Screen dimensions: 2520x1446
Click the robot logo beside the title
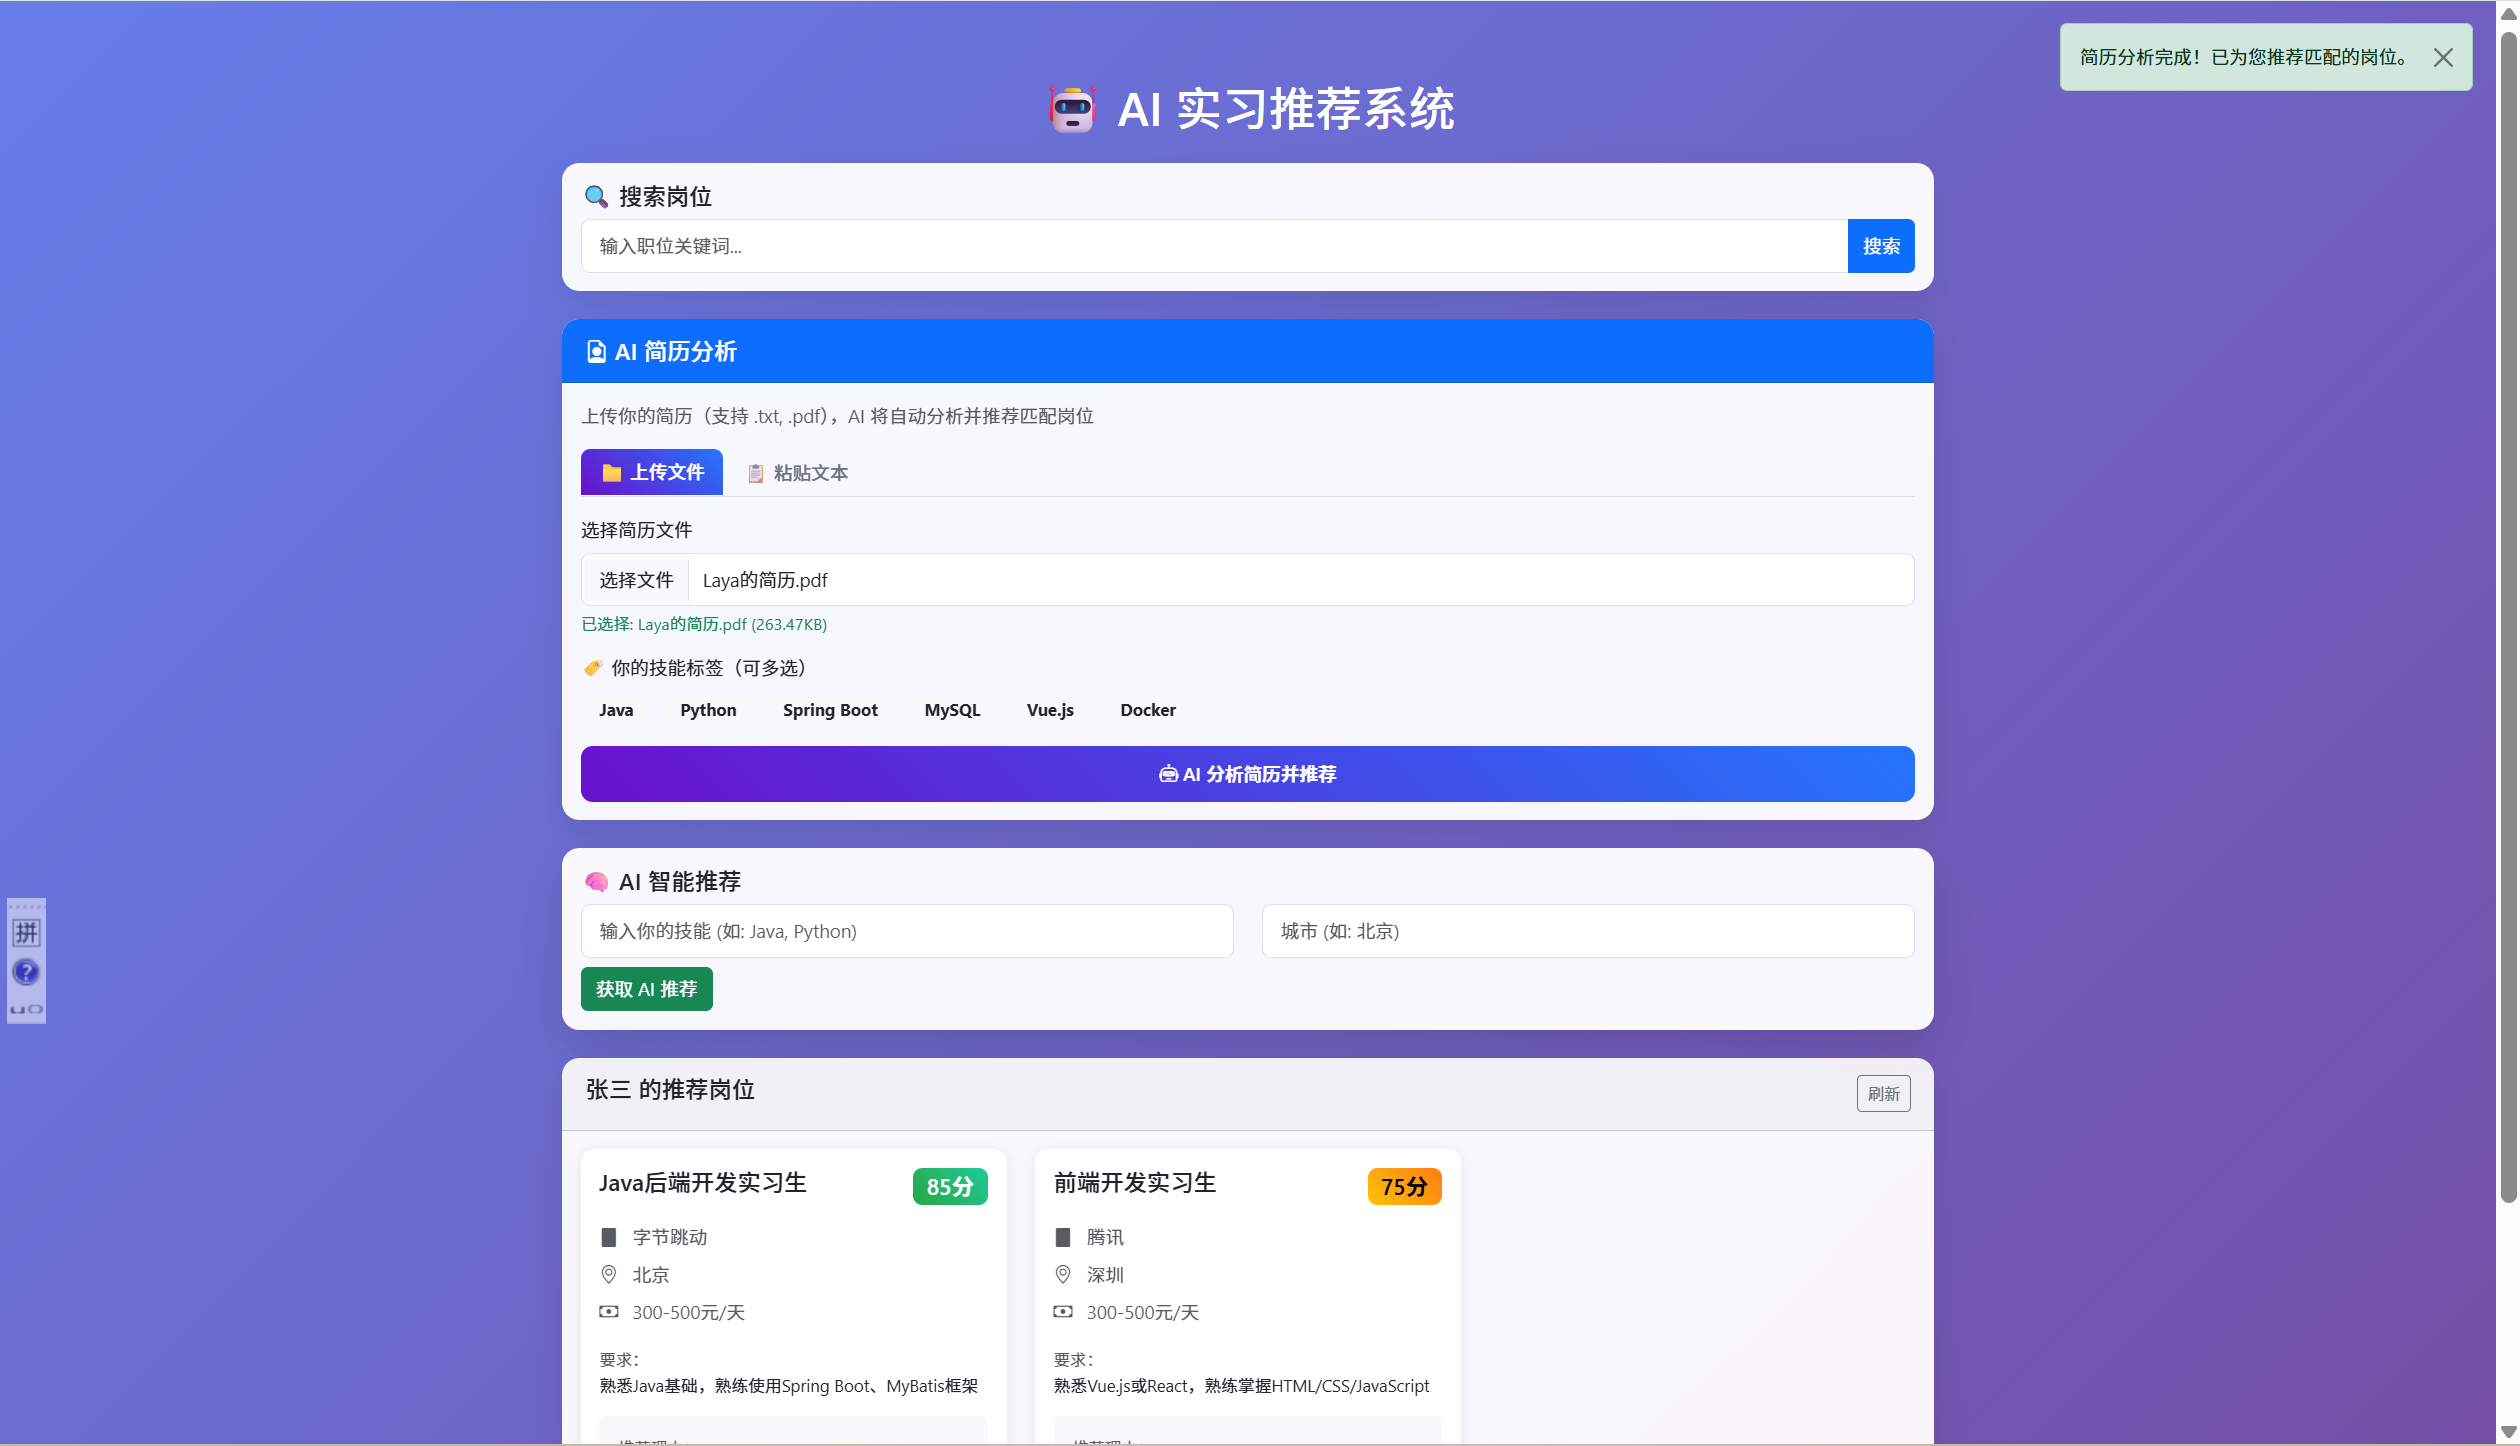coord(1072,109)
